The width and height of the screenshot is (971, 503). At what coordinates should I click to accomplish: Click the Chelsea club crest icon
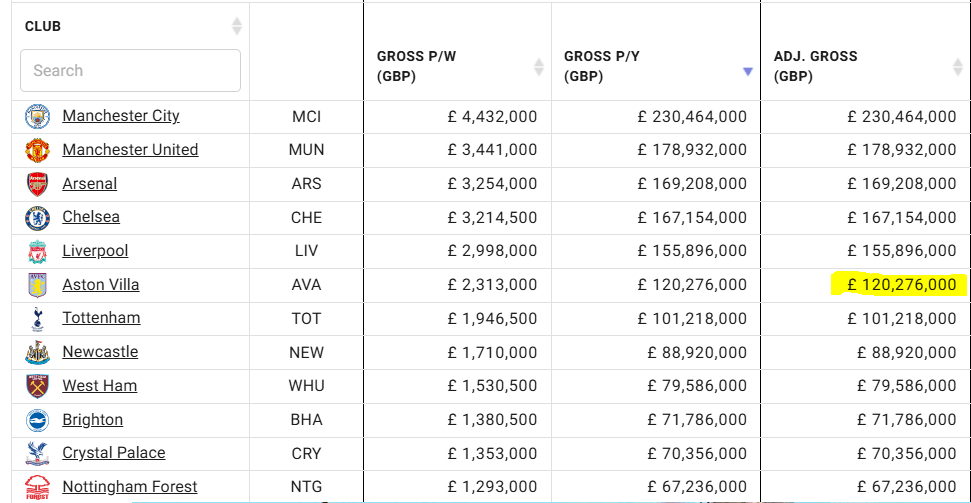click(x=37, y=218)
